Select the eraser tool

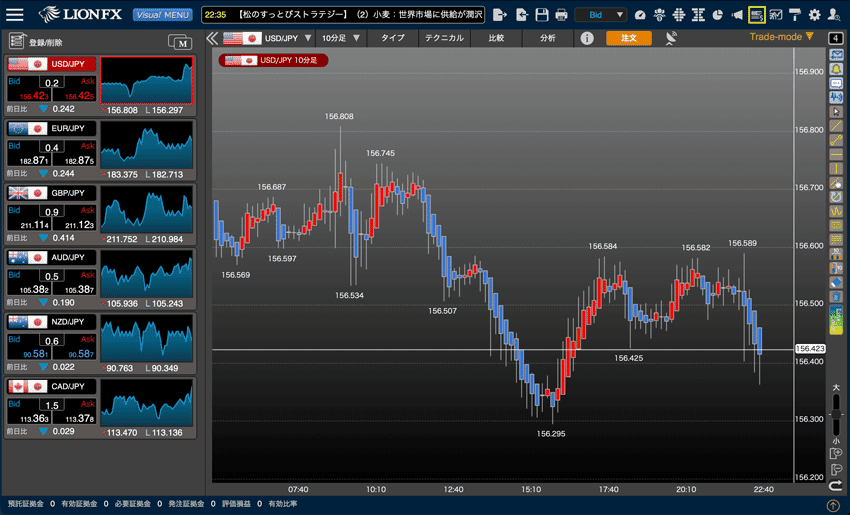836,282
